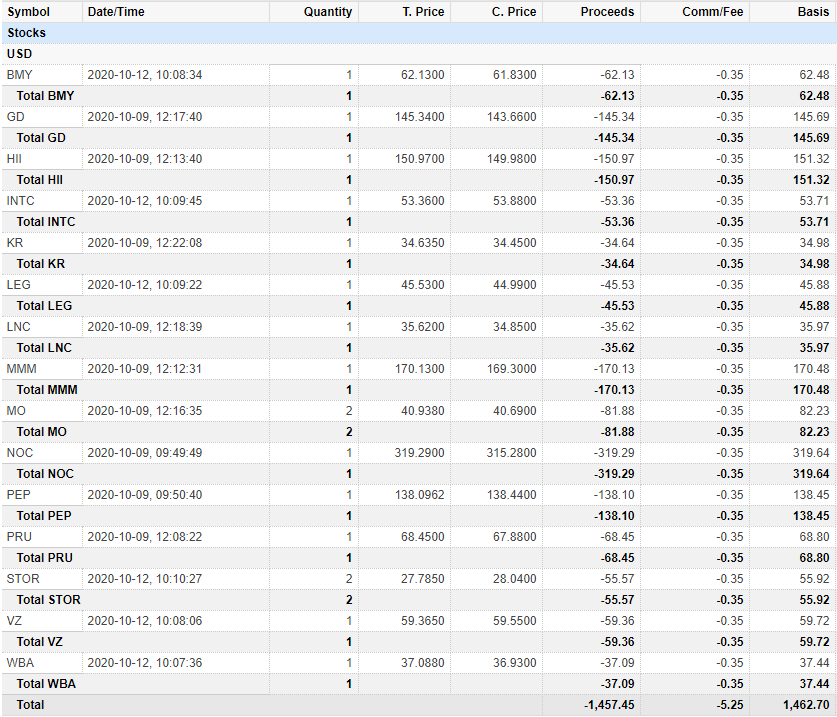
Task: Click grand total basis 1,462.70
Action: point(806,705)
